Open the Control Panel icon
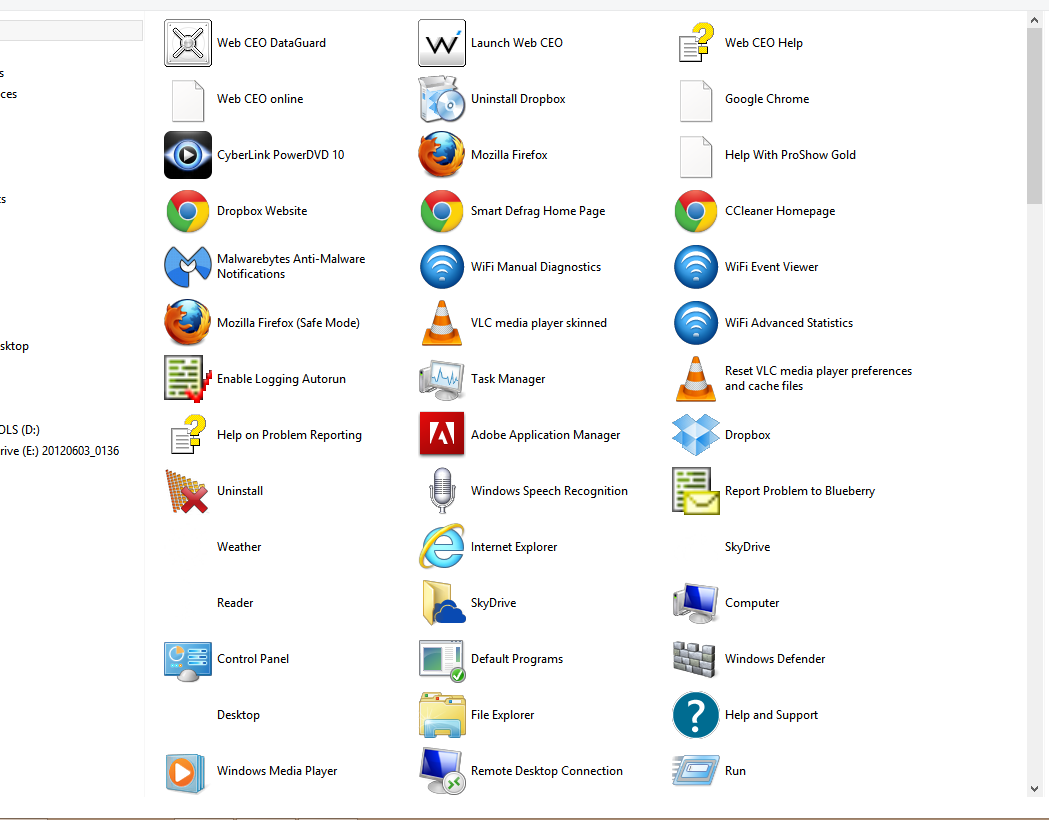This screenshot has height=820, width=1049. click(188, 661)
